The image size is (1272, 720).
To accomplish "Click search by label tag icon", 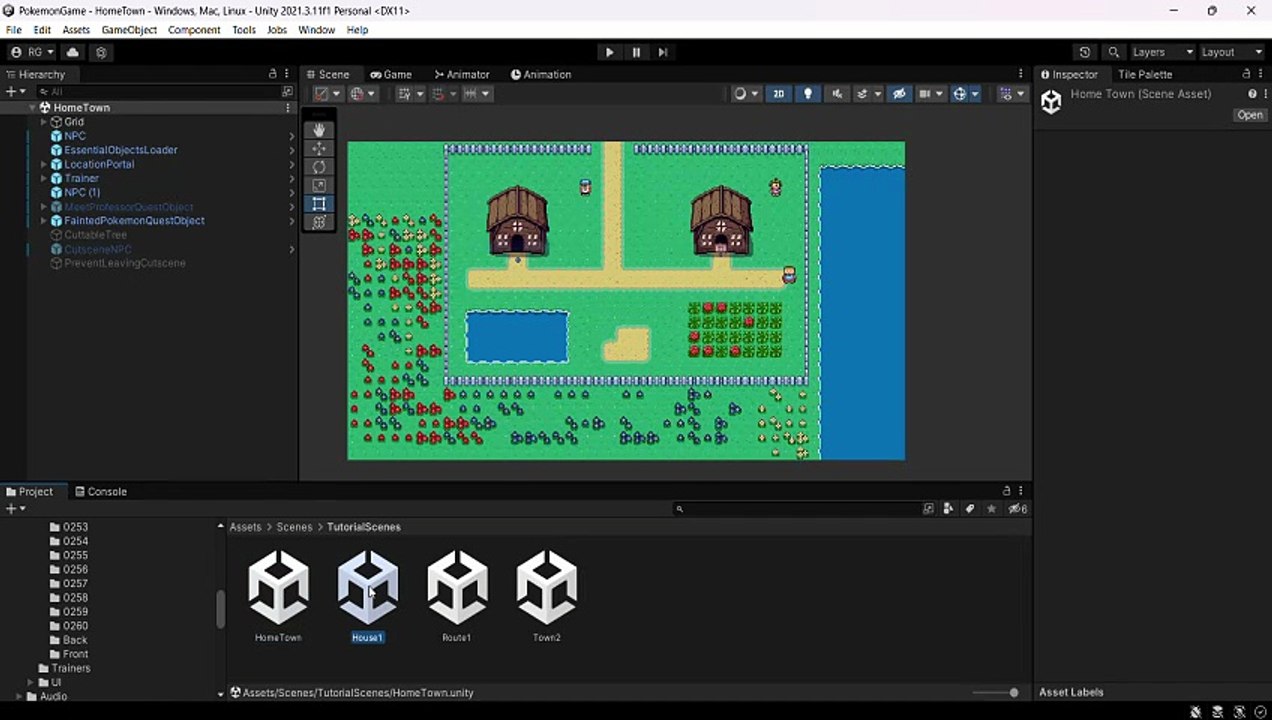I will pos(969,509).
